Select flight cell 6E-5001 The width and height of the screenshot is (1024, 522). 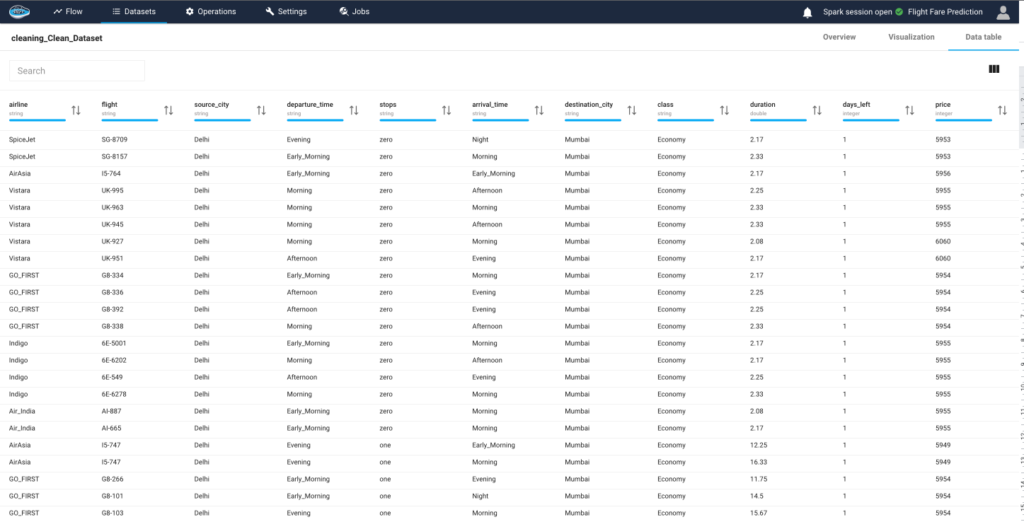coord(114,344)
